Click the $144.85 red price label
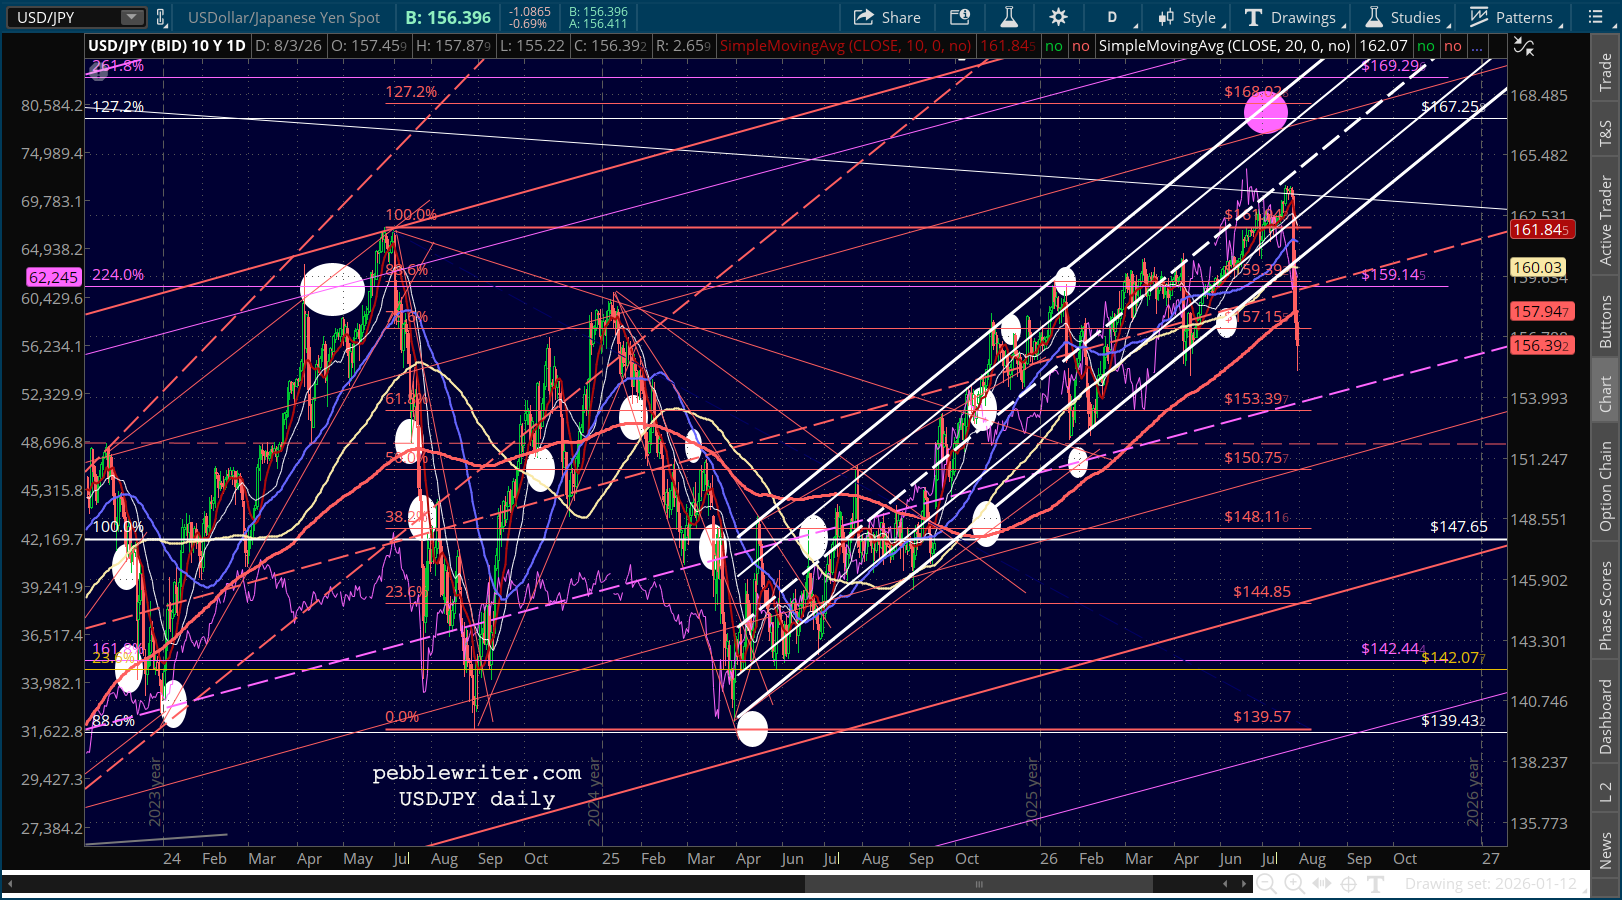The width and height of the screenshot is (1622, 900). [1262, 591]
